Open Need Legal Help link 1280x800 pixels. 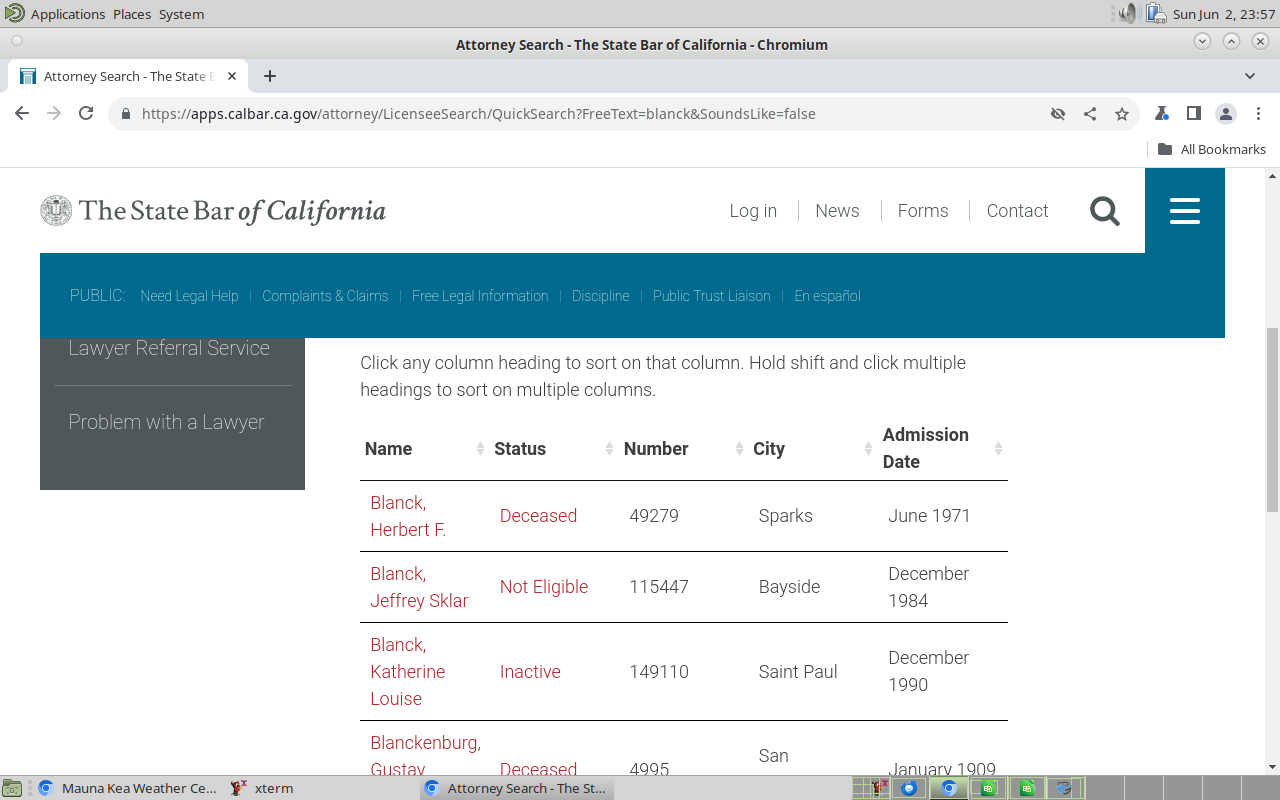189,296
